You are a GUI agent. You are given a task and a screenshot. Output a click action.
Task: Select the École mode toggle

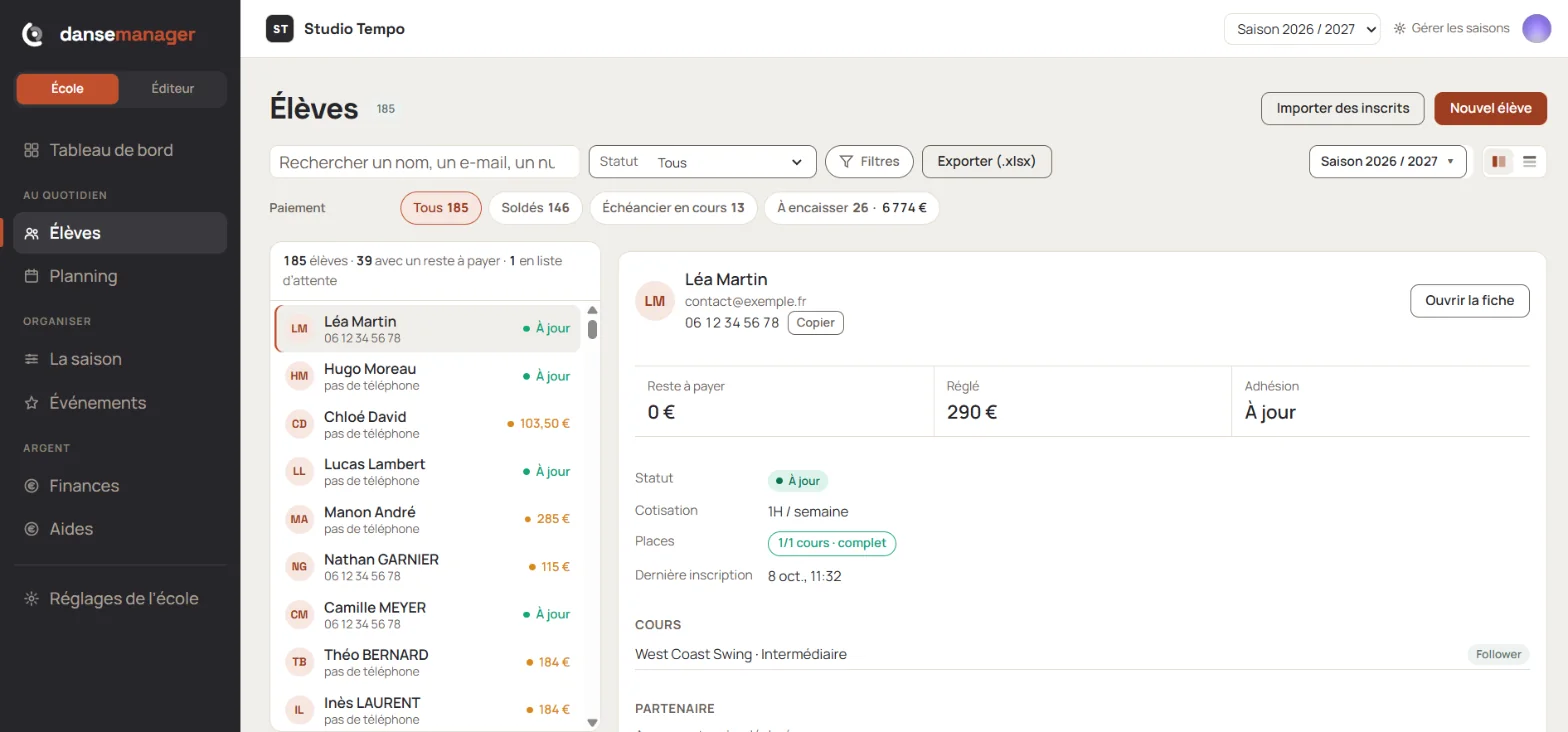pos(67,89)
